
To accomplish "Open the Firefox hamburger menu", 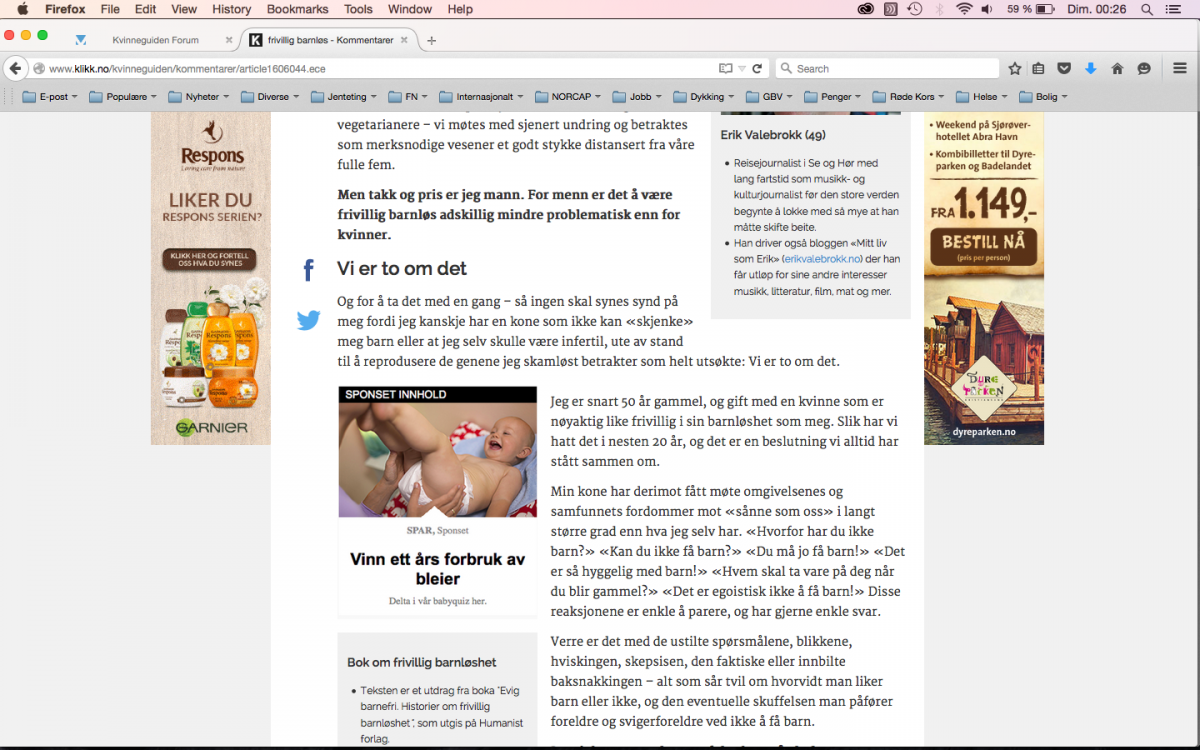I will [x=1180, y=68].
